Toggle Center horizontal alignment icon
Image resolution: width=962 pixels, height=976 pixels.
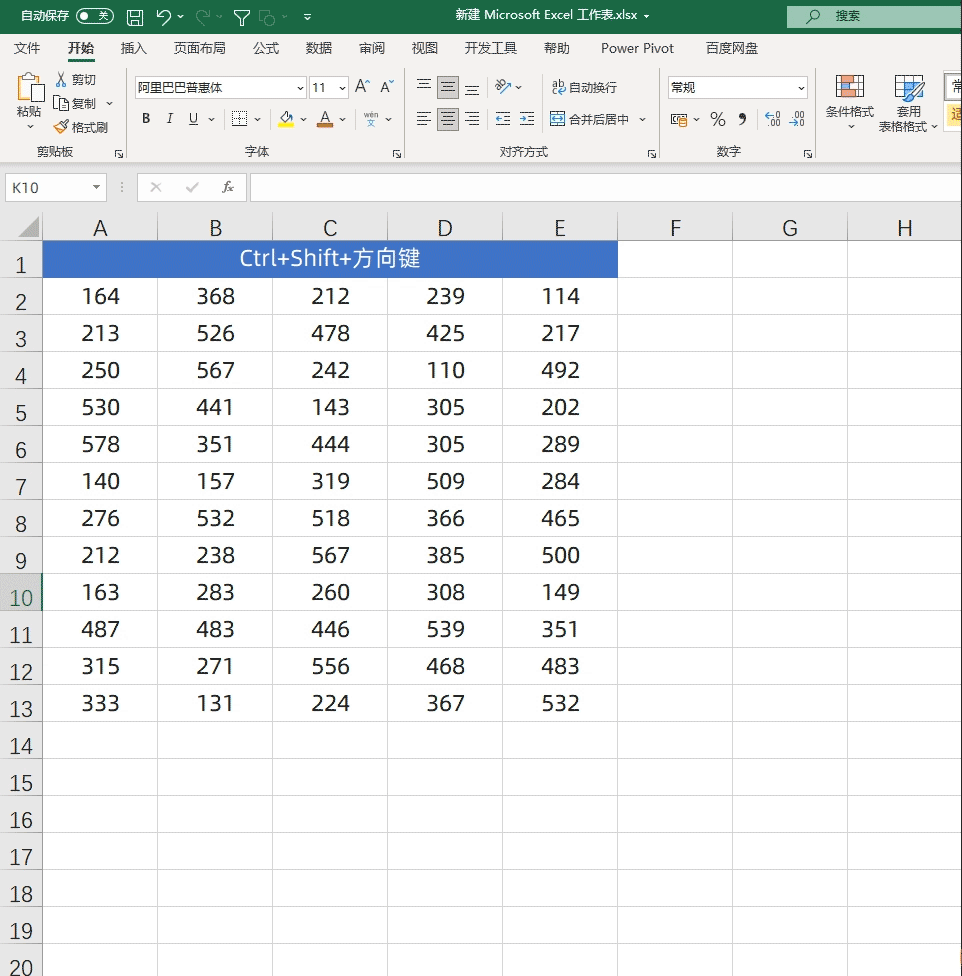448,119
